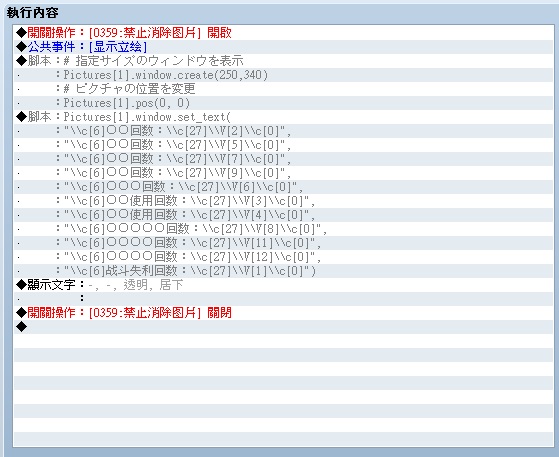This screenshot has height=457, width=559.
Task: Select the Pictures[1].window.set_text( script line
Action: click(283, 117)
